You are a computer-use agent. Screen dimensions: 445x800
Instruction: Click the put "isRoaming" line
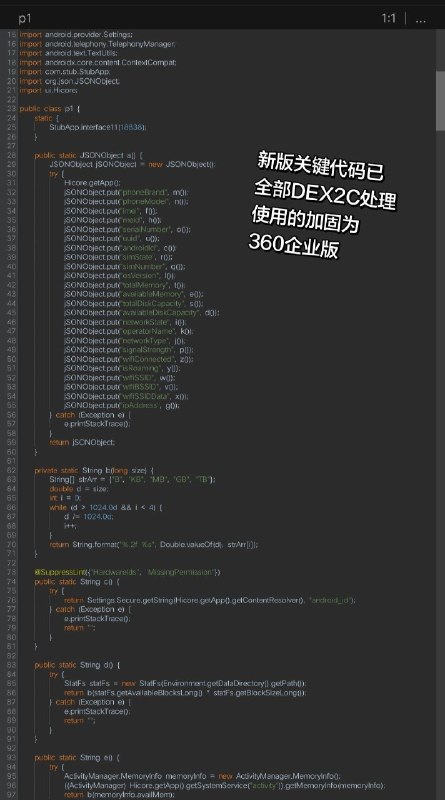pyautogui.click(x=122, y=368)
